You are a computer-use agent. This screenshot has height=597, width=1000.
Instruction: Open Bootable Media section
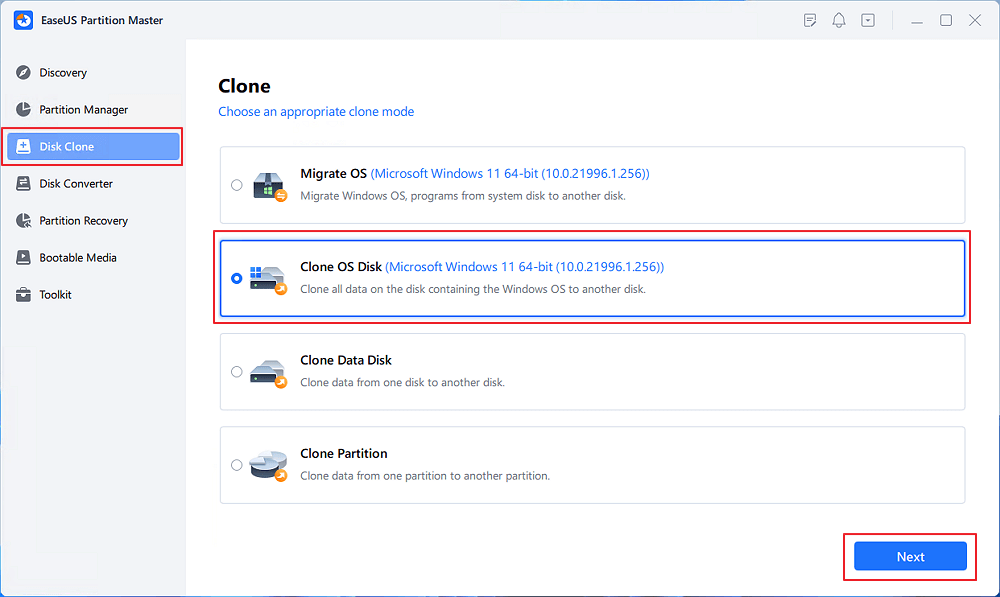coord(93,258)
